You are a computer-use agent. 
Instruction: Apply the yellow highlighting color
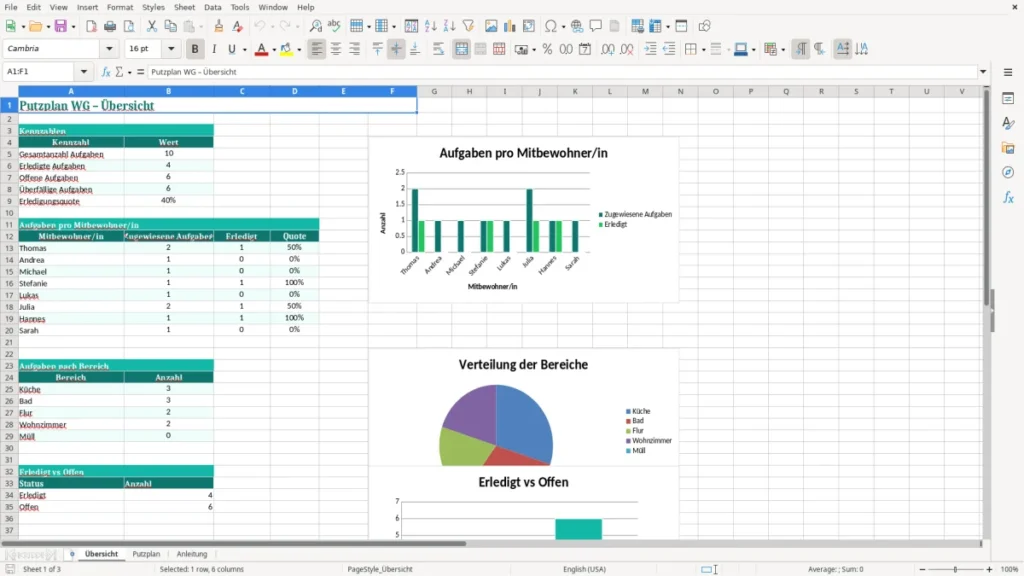(286, 49)
